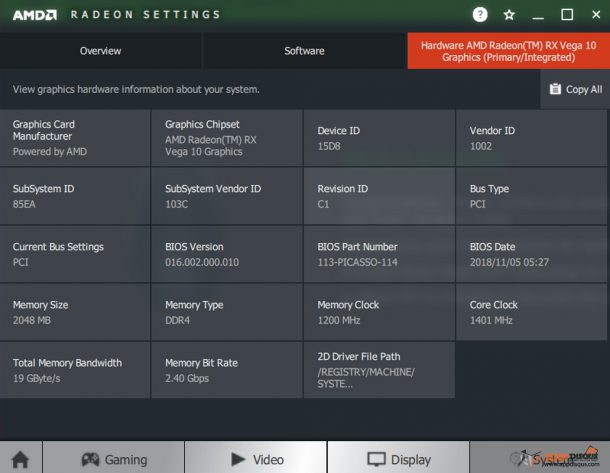
Task: Click the 2D Driver File Path tile
Action: click(x=379, y=370)
